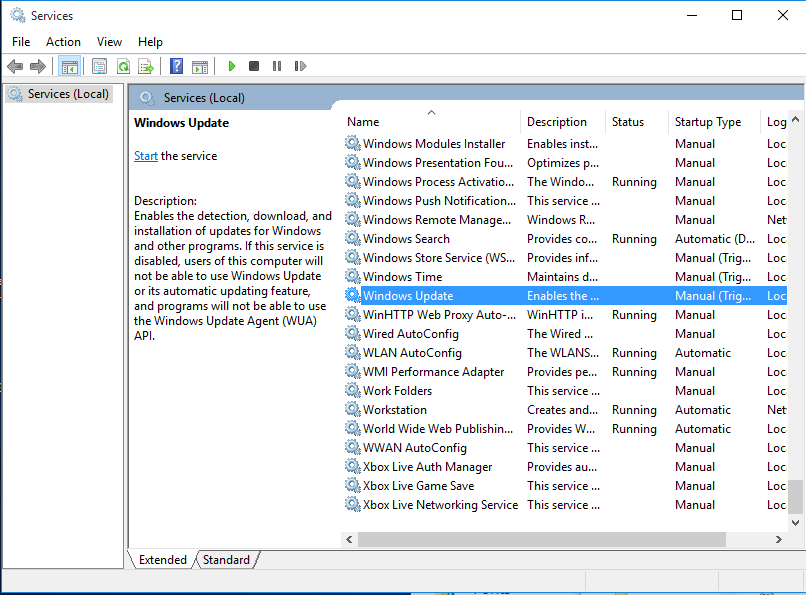Screen dimensions: 806x595
Task: Start the service with the green play icon
Action: pos(231,66)
